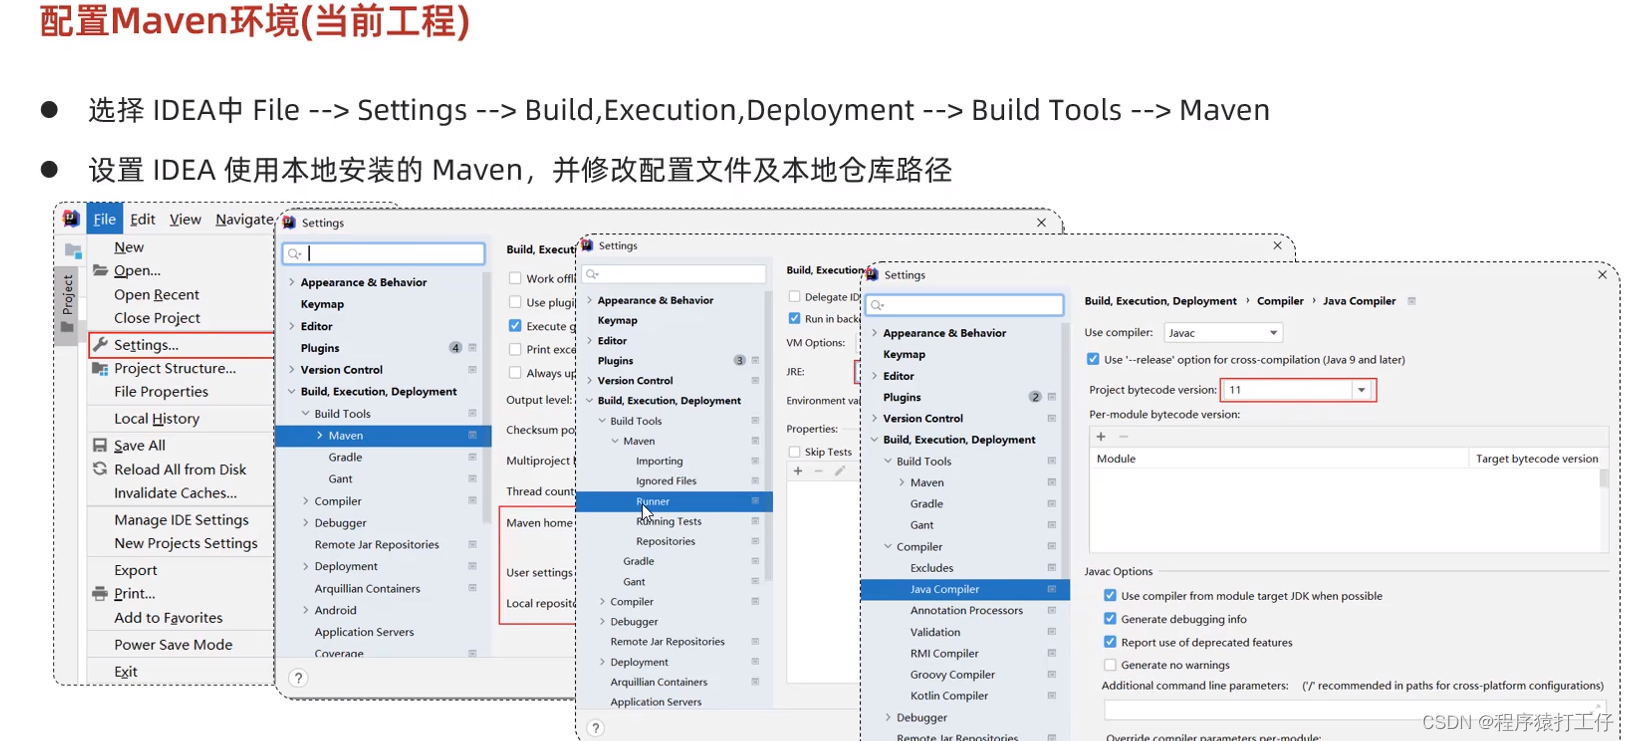Enable the Work offline checkbox
Screen dimensions: 1629x741
(515, 278)
